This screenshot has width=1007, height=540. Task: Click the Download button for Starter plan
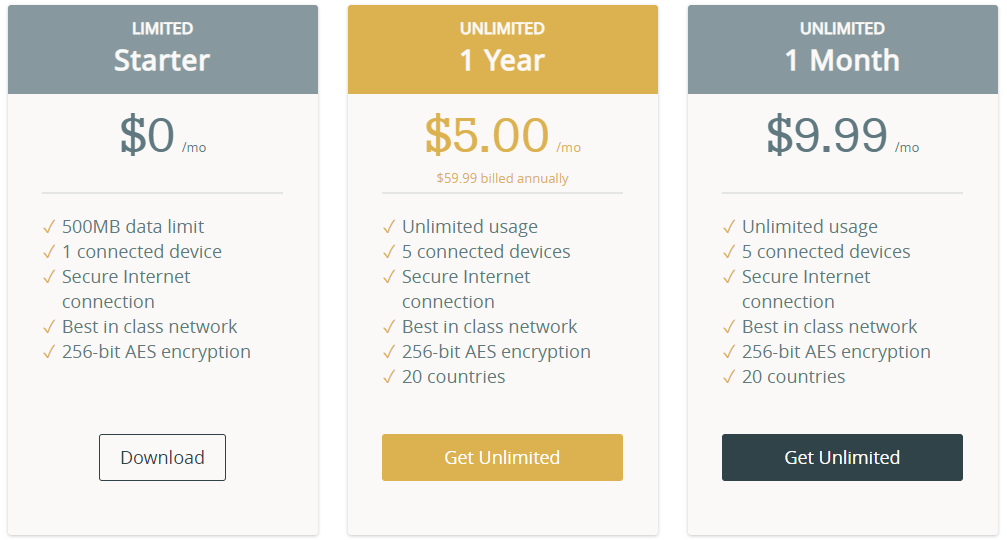(162, 457)
